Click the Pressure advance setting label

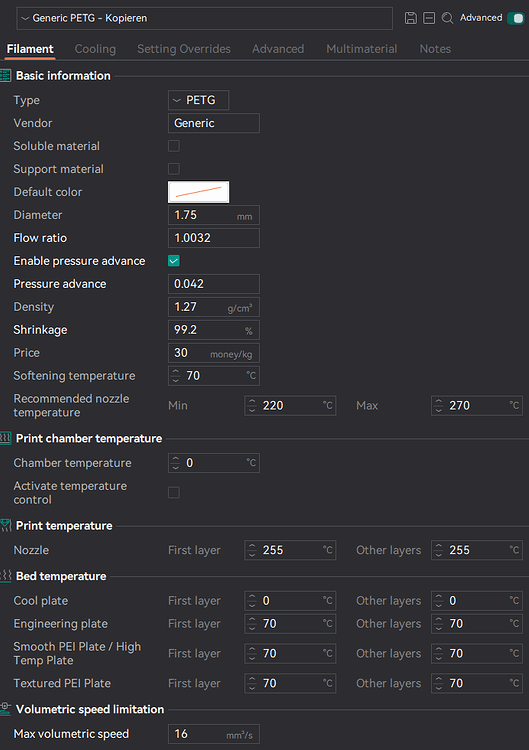coord(60,284)
